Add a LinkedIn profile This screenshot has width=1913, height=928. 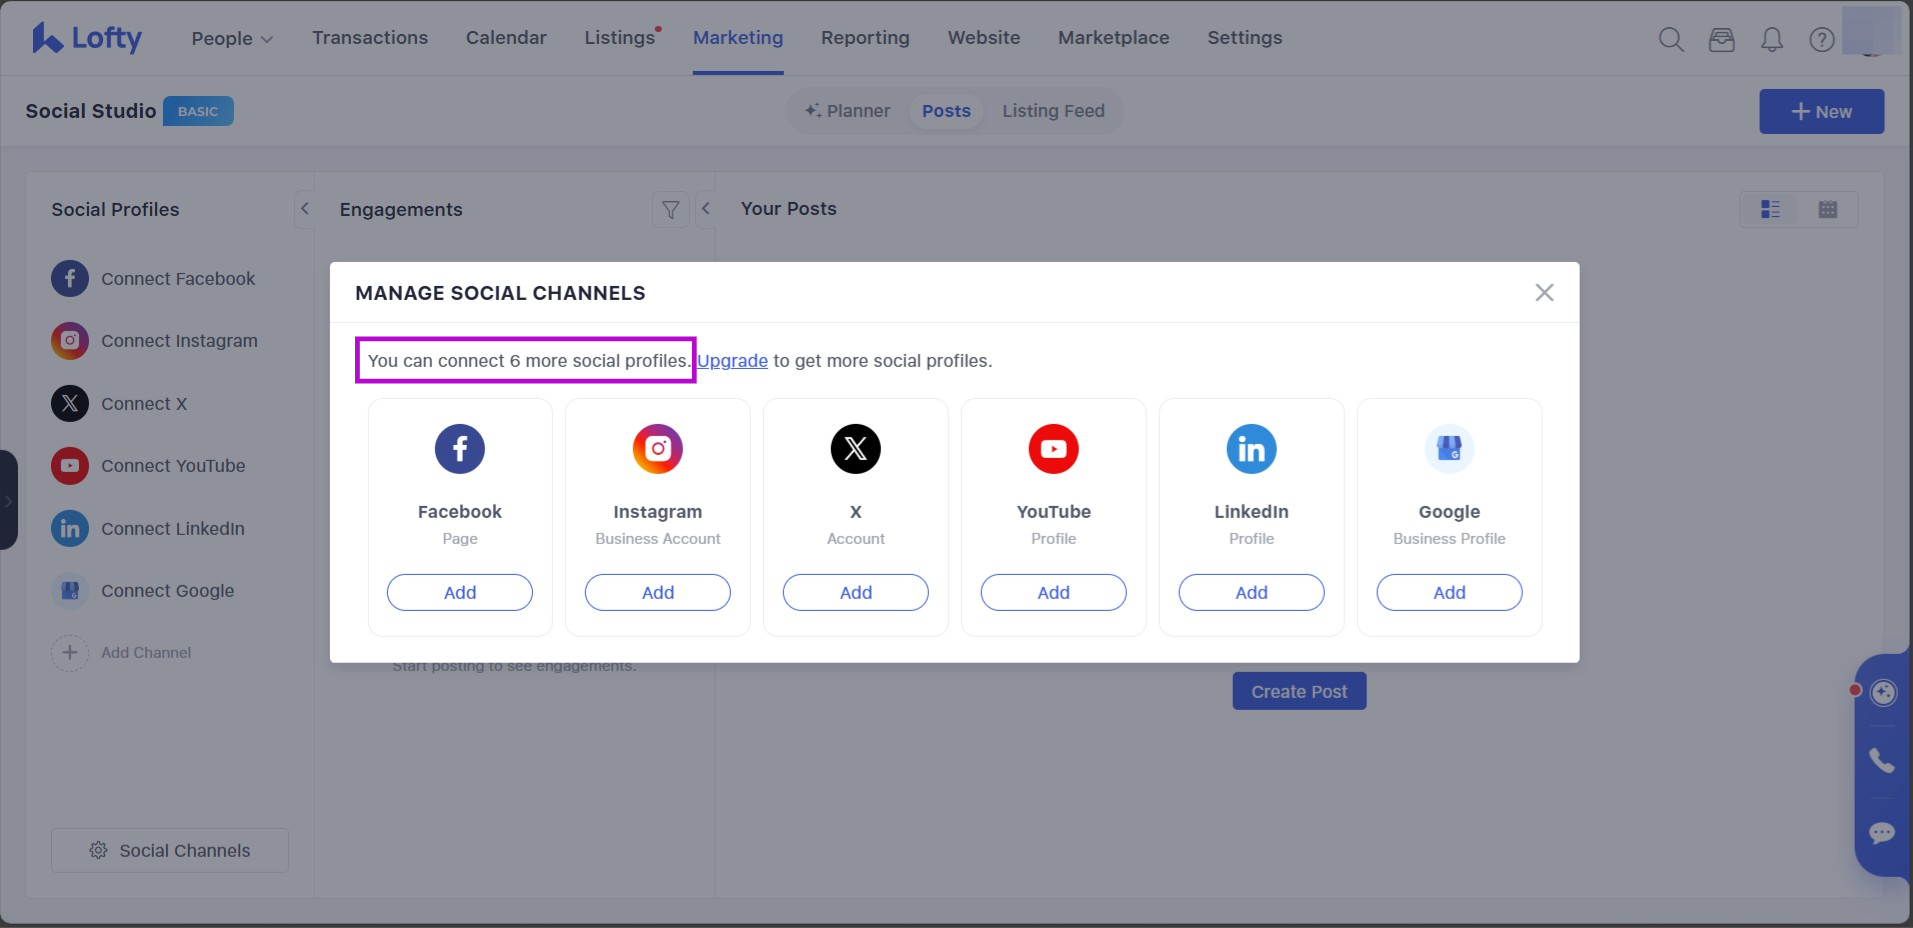1251,592
